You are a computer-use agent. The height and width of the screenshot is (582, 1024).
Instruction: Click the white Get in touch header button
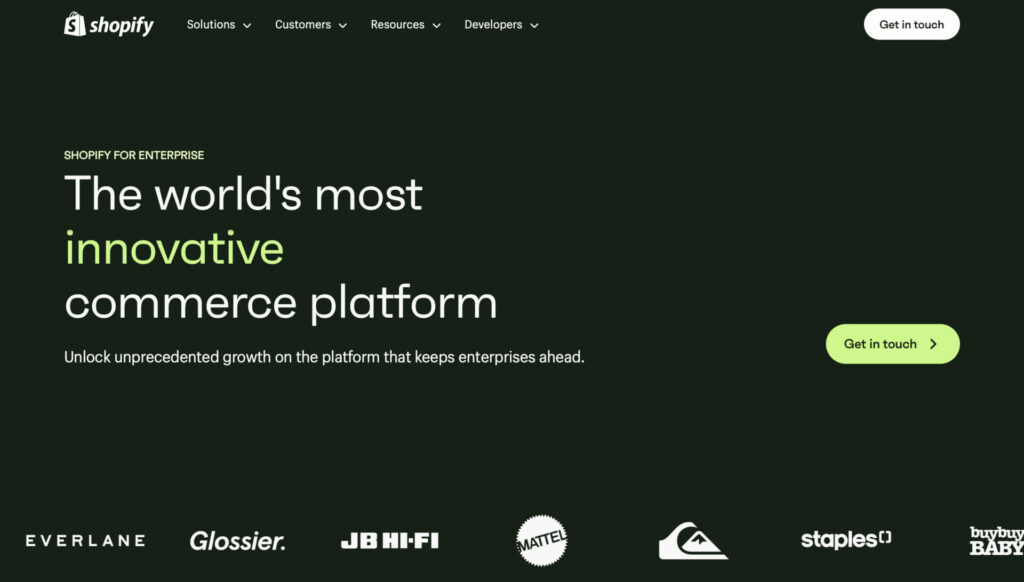912,24
